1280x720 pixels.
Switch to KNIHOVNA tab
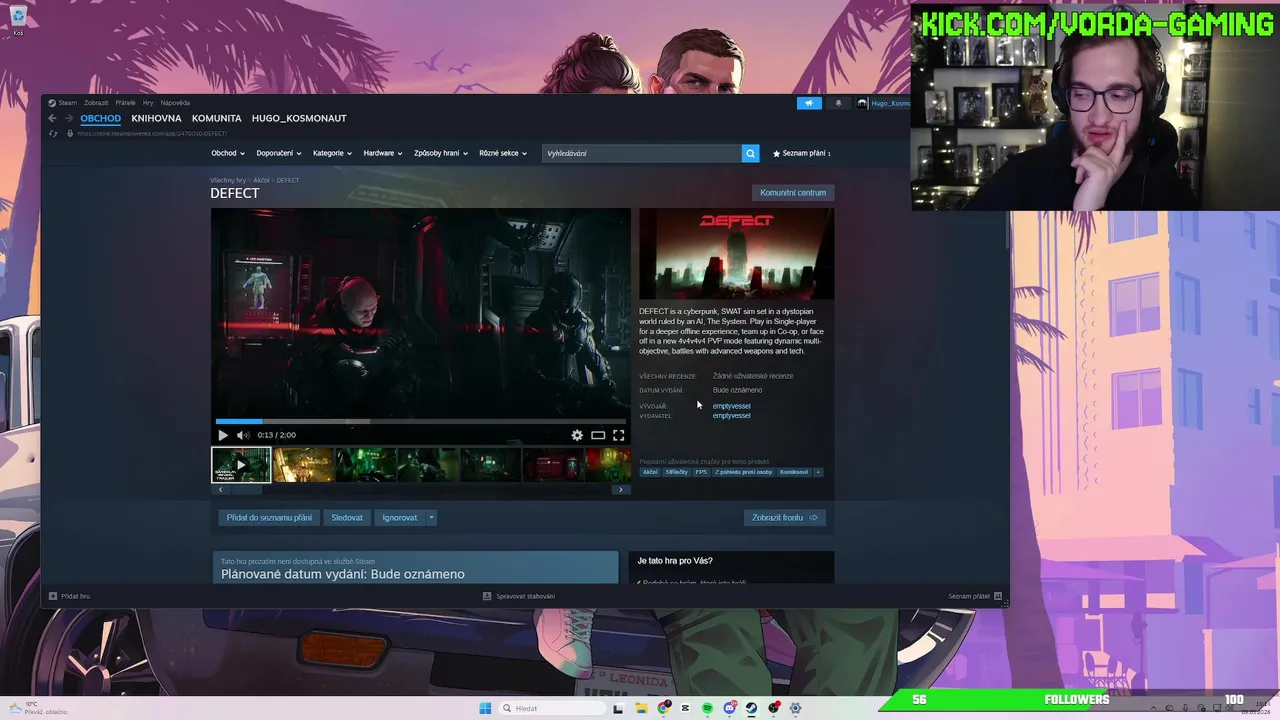pyautogui.click(x=156, y=118)
